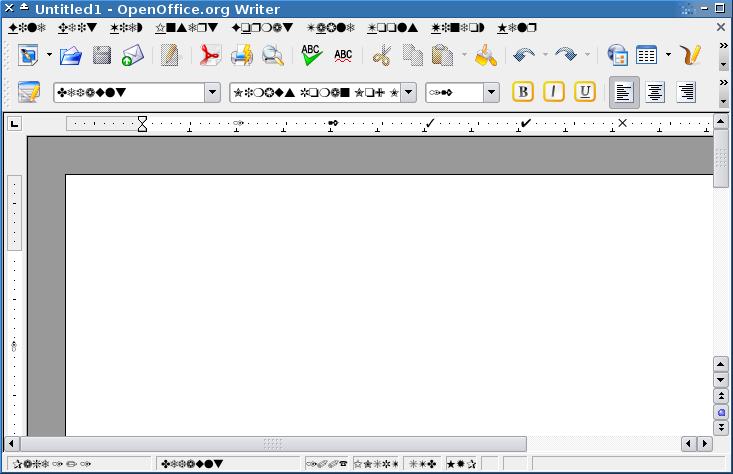Open the last menu in the menu bar

519,28
